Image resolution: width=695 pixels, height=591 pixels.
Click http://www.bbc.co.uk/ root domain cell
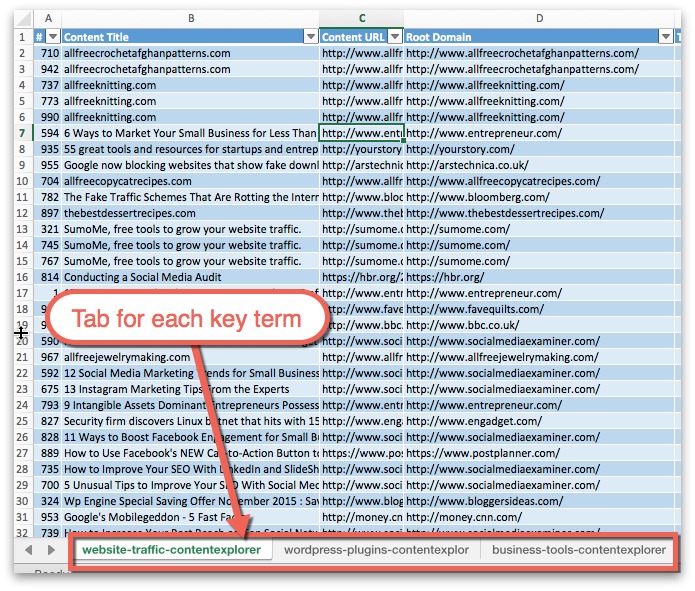pyautogui.click(x=539, y=325)
